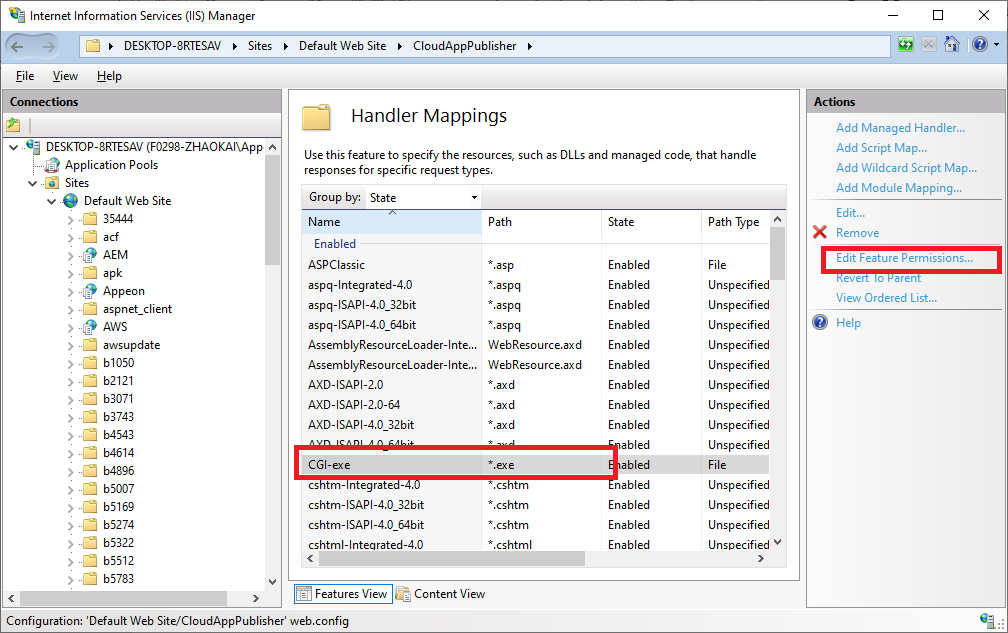Open the View menu
This screenshot has height=633, width=1008.
pyautogui.click(x=65, y=76)
